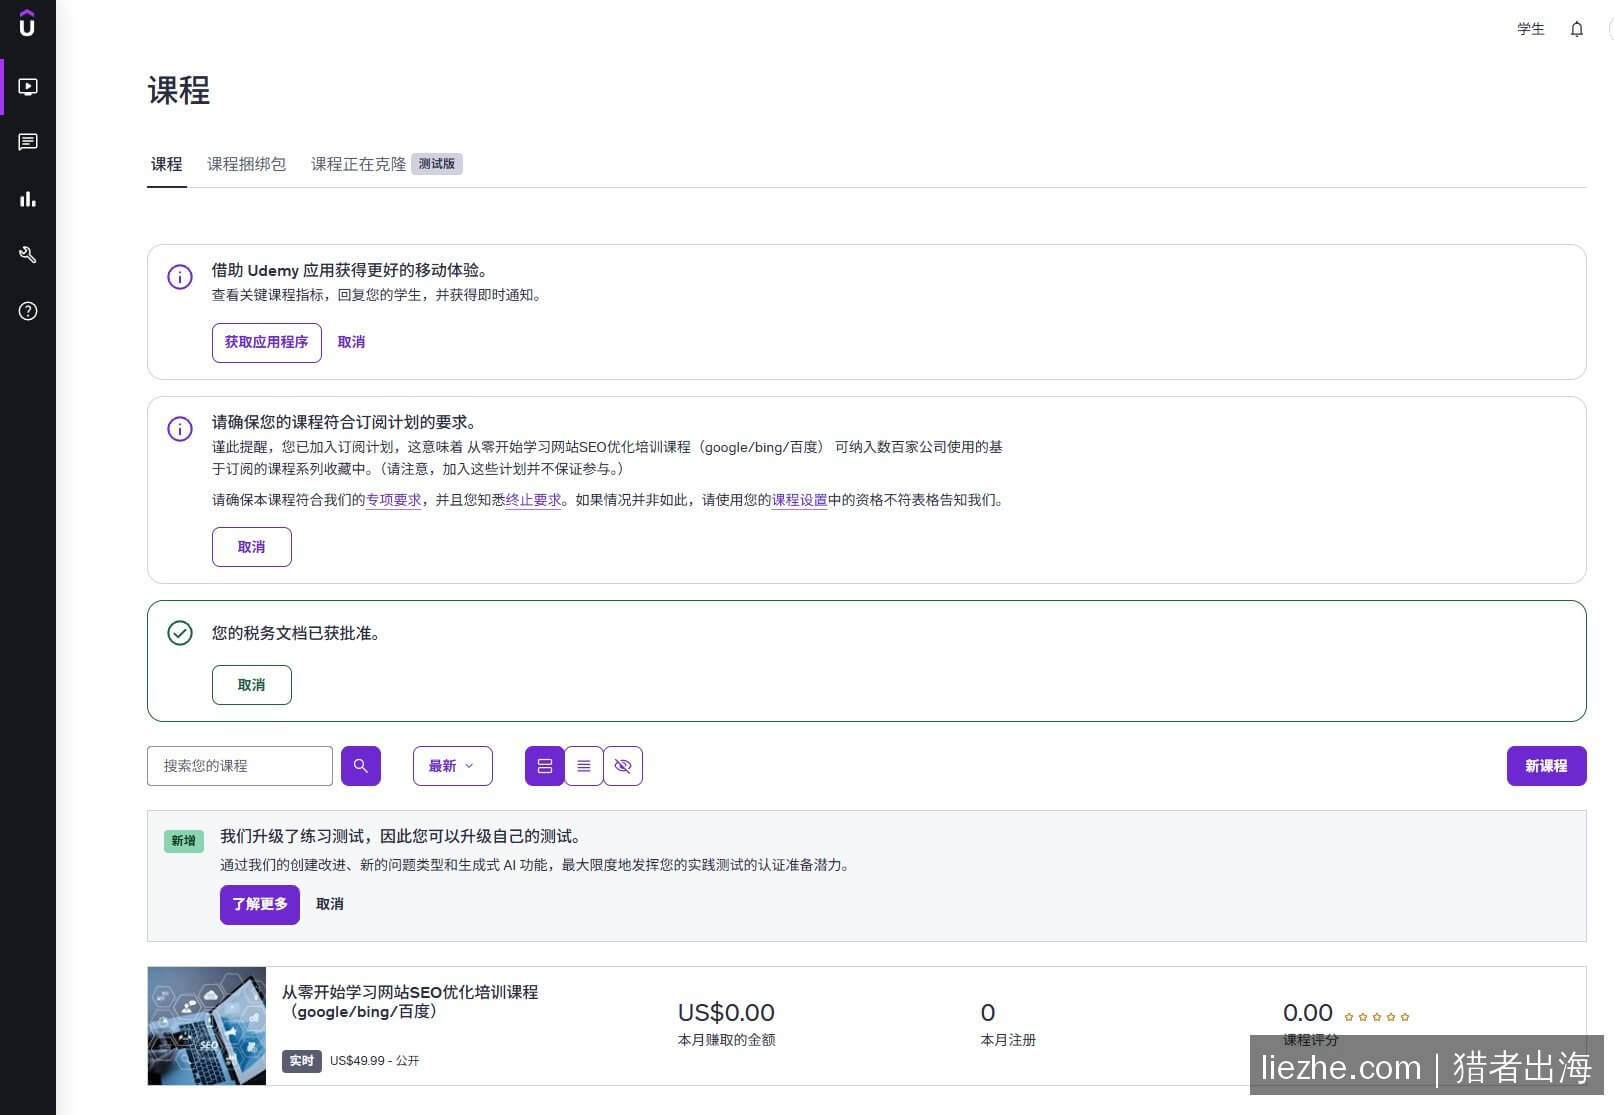Switch to compact list view layout
This screenshot has width=1614, height=1115.
(584, 766)
